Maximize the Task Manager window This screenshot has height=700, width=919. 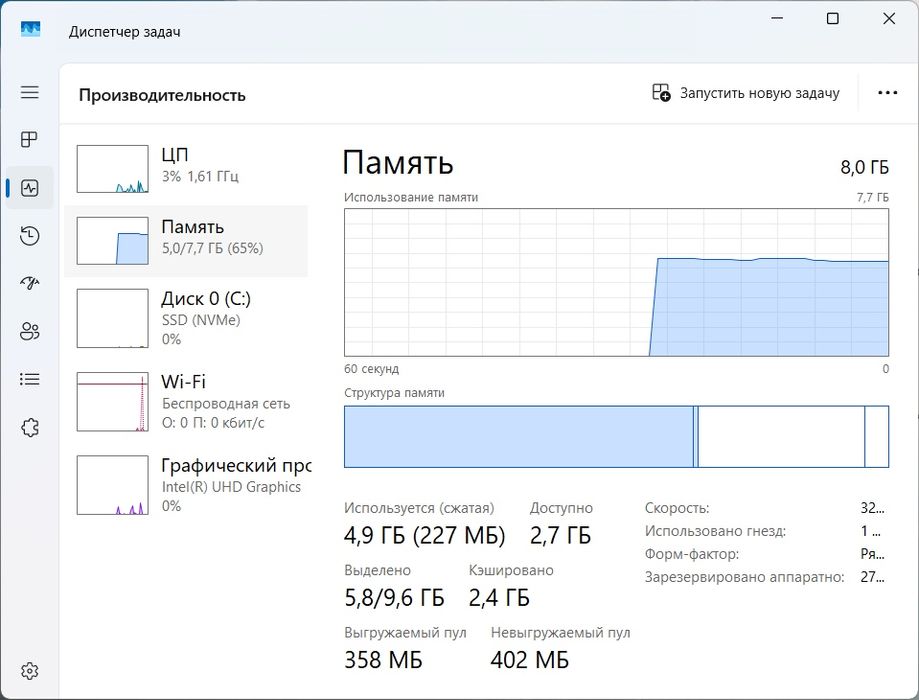click(832, 18)
